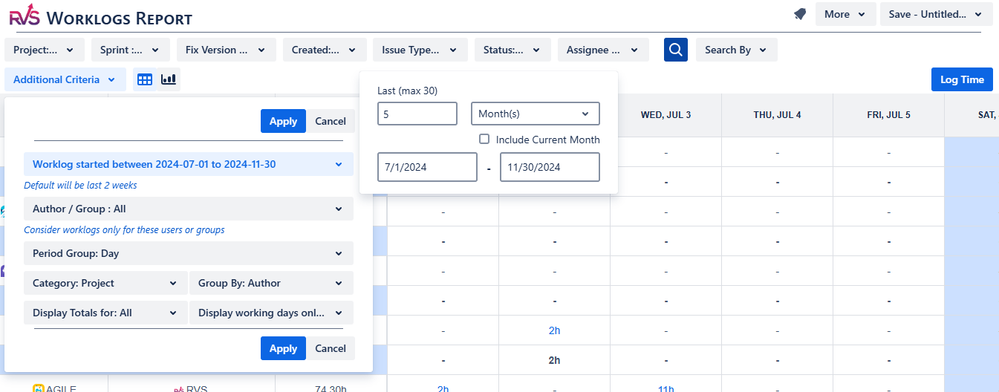Expand Worklog started between date criteria
The width and height of the screenshot is (999, 392).
pos(189,164)
